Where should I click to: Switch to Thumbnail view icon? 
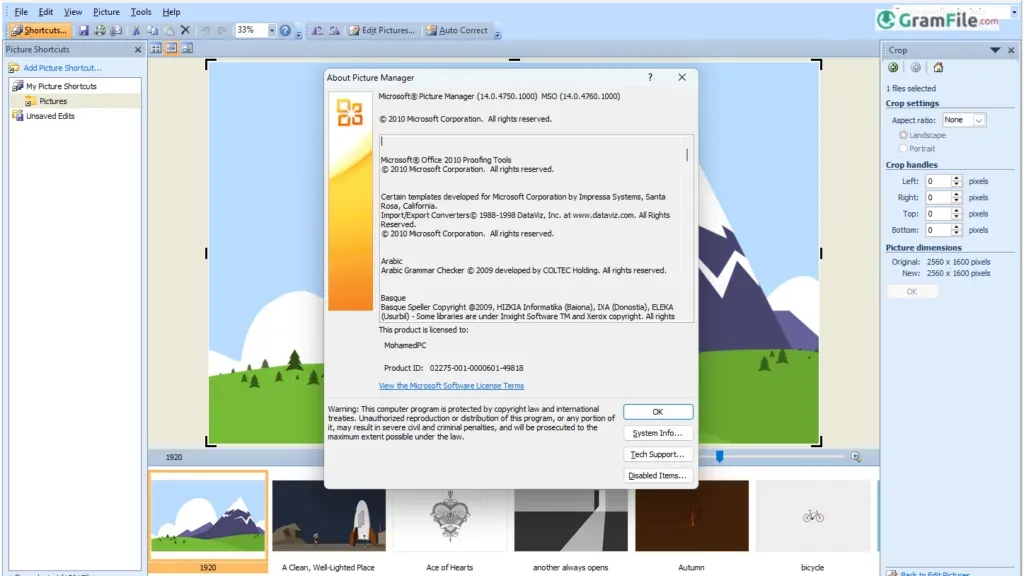(156, 48)
